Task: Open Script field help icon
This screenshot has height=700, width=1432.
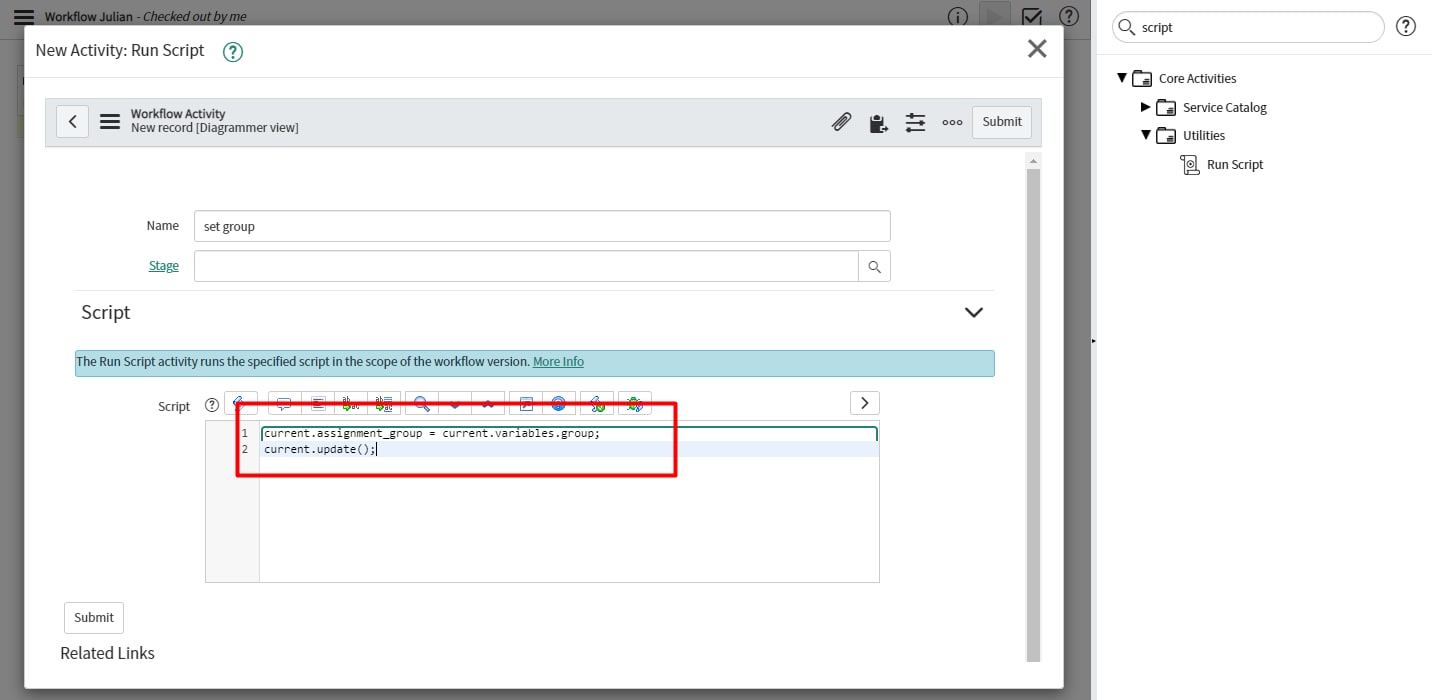Action: 211,406
